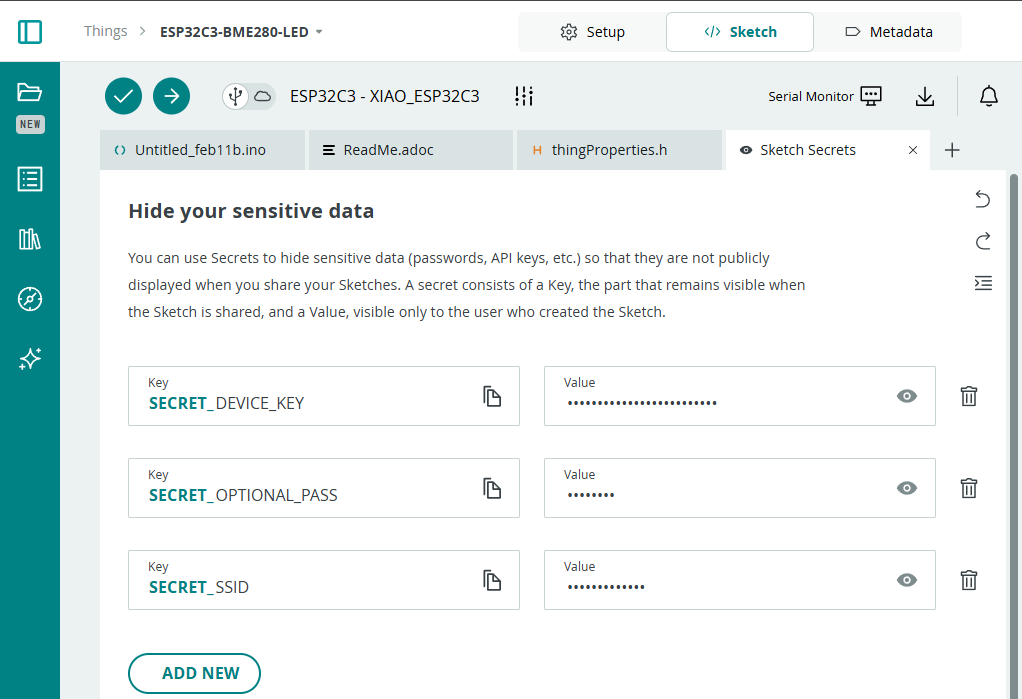
Task: Toggle the USB/cloud connection switch
Action: (248, 96)
